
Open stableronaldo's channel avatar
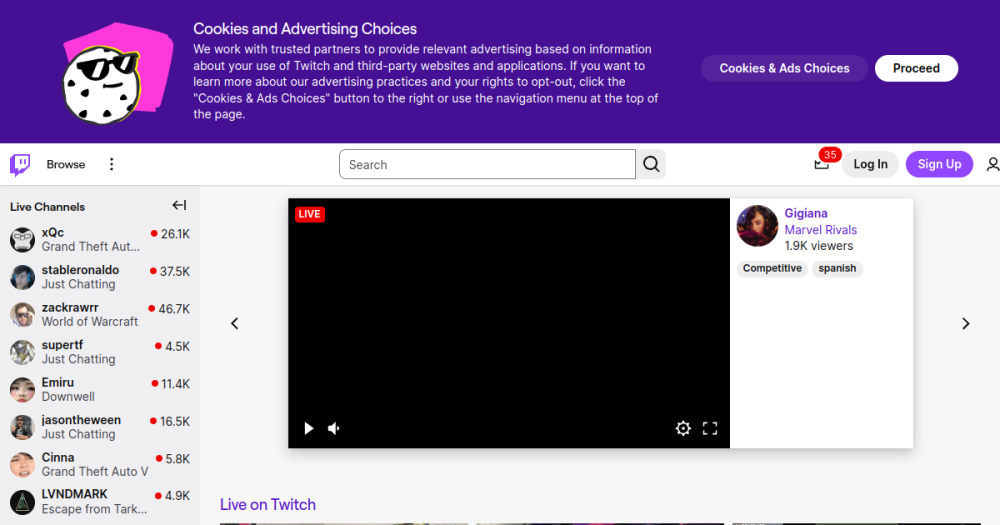[x=22, y=277]
